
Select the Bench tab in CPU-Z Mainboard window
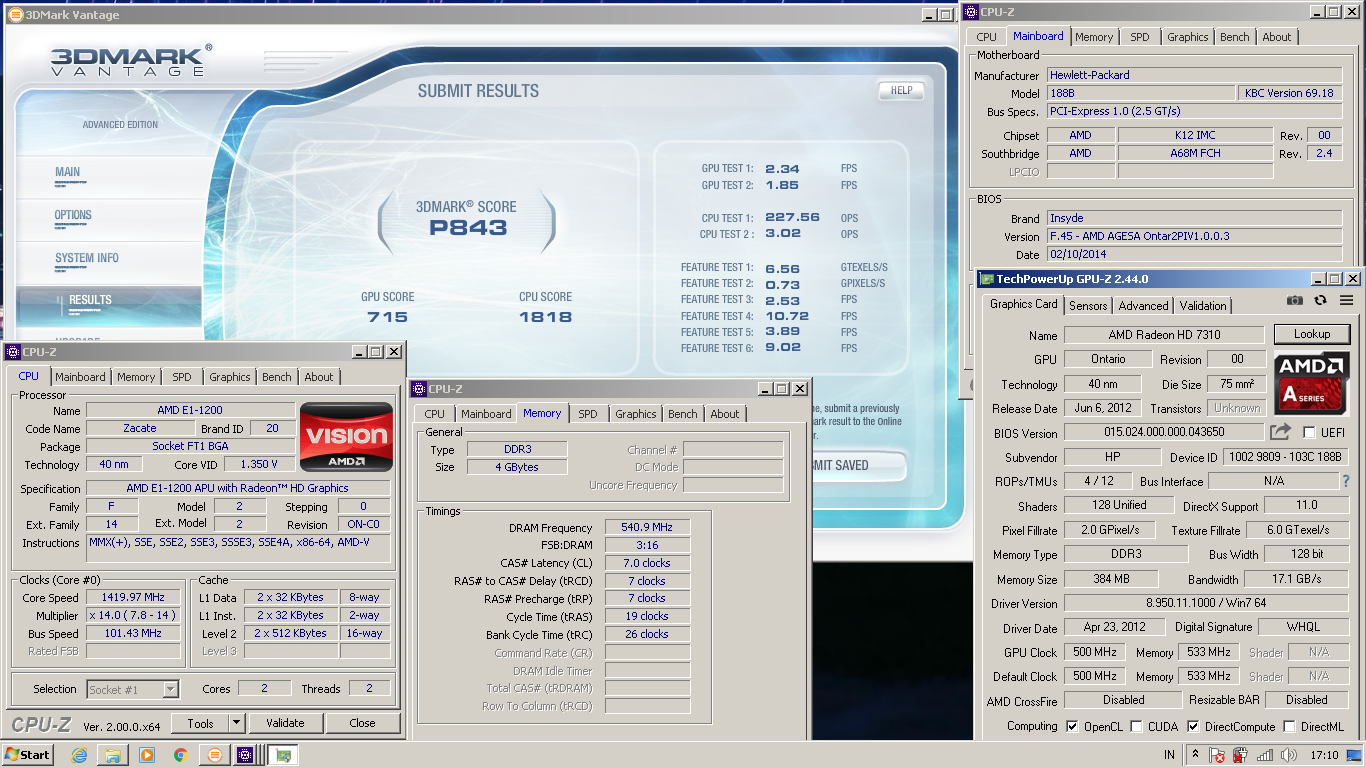click(x=1235, y=37)
